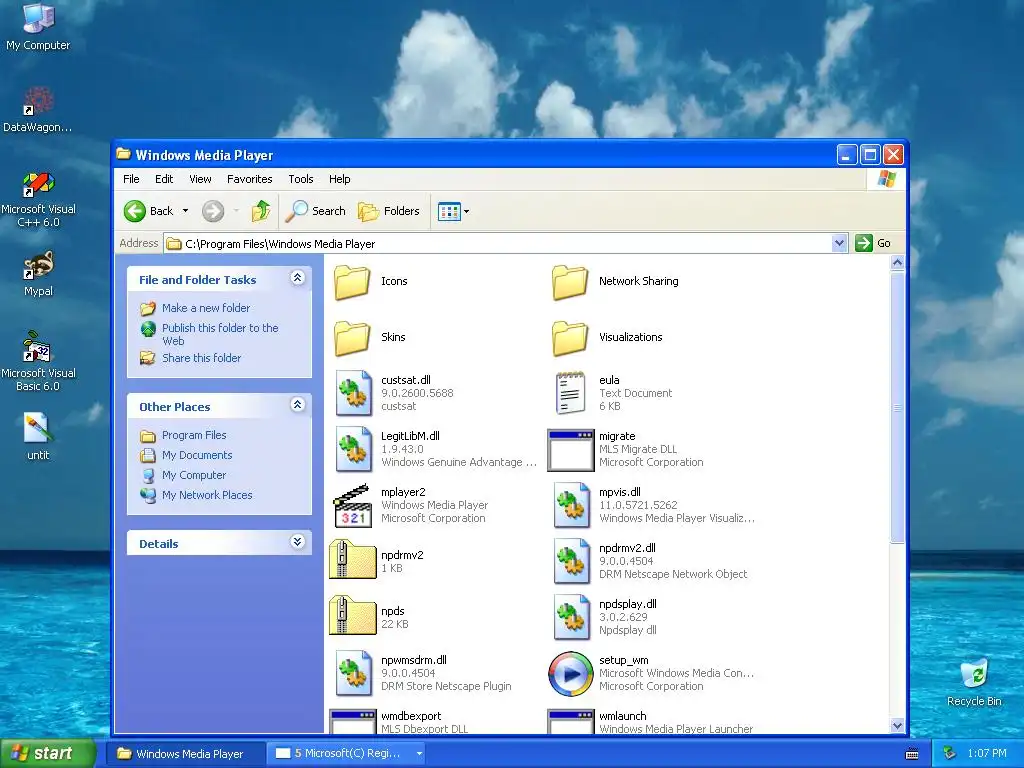Open the Start menu
The height and width of the screenshot is (768, 1024).
pyautogui.click(x=47, y=754)
